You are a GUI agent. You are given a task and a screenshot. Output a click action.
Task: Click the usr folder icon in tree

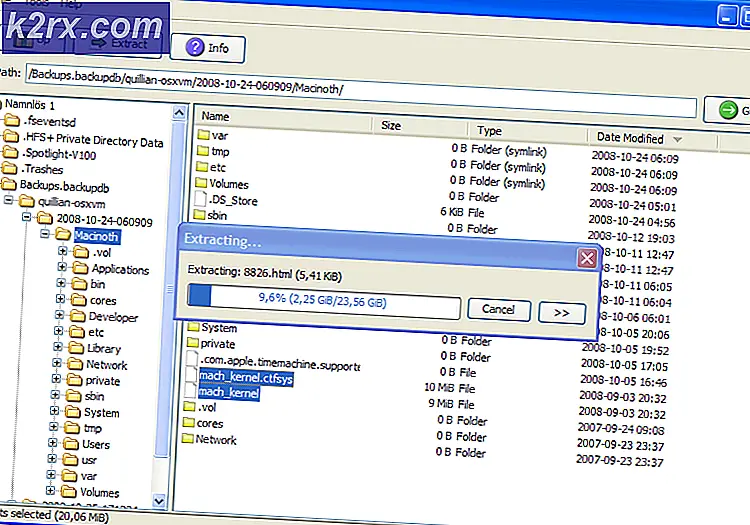click(x=70, y=460)
